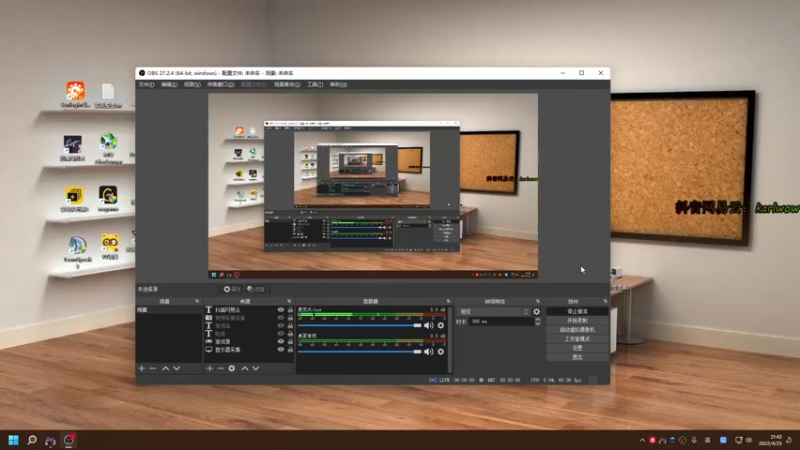The height and width of the screenshot is (450, 800).
Task: Click the 属性 properties button above docks
Action: point(232,289)
